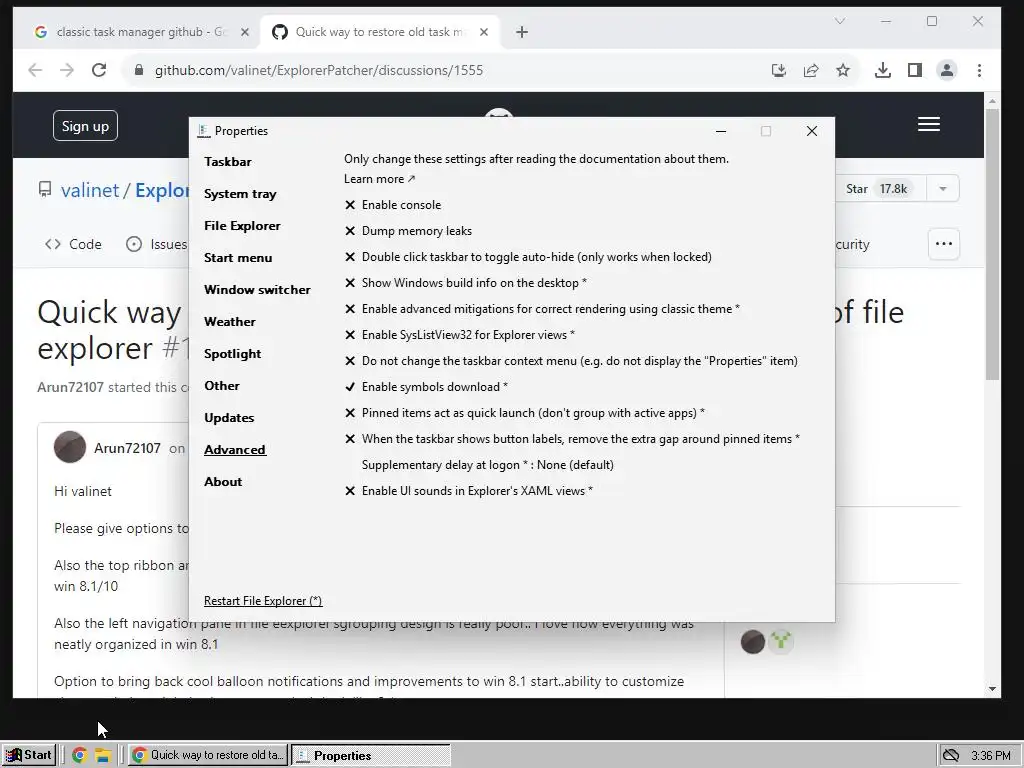This screenshot has width=1024, height=768.
Task: Select Window switcher section in Properties
Action: pyautogui.click(x=257, y=290)
